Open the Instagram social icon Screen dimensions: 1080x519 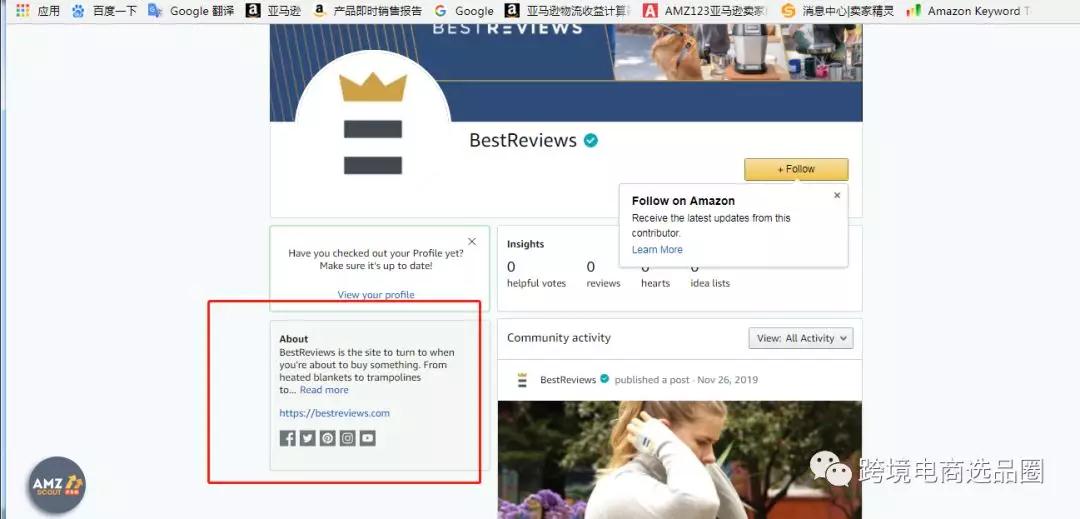click(x=348, y=438)
